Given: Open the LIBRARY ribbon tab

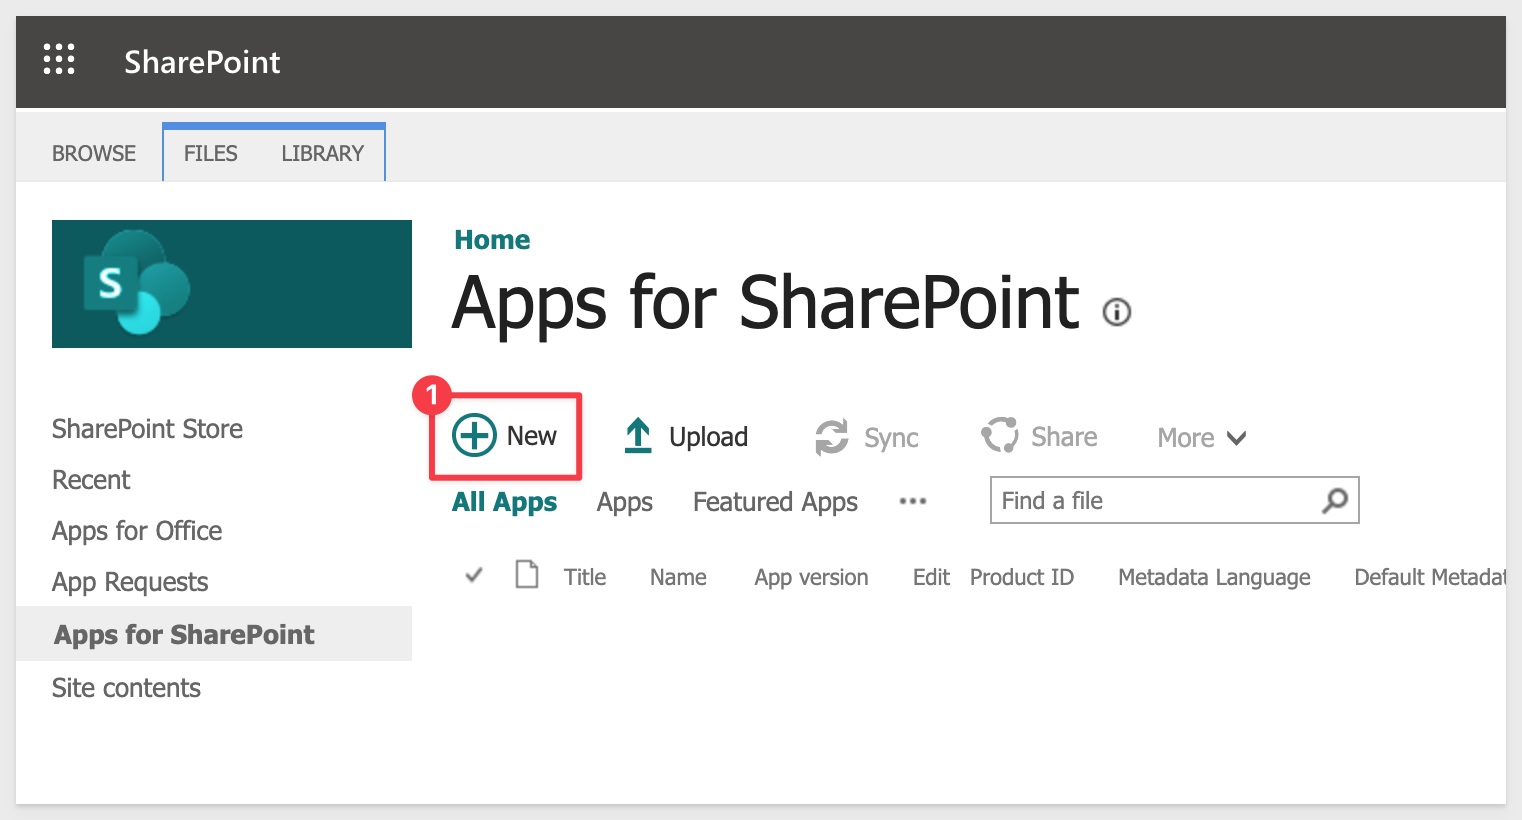Looking at the screenshot, I should click(322, 153).
